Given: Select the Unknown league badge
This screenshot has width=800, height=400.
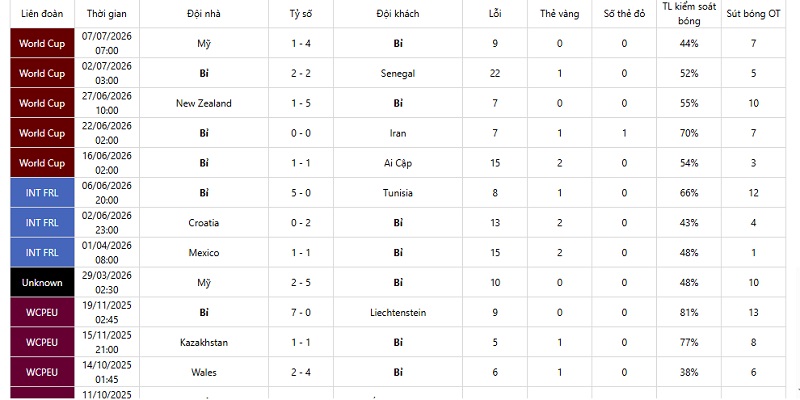Looking at the screenshot, I should [42, 283].
